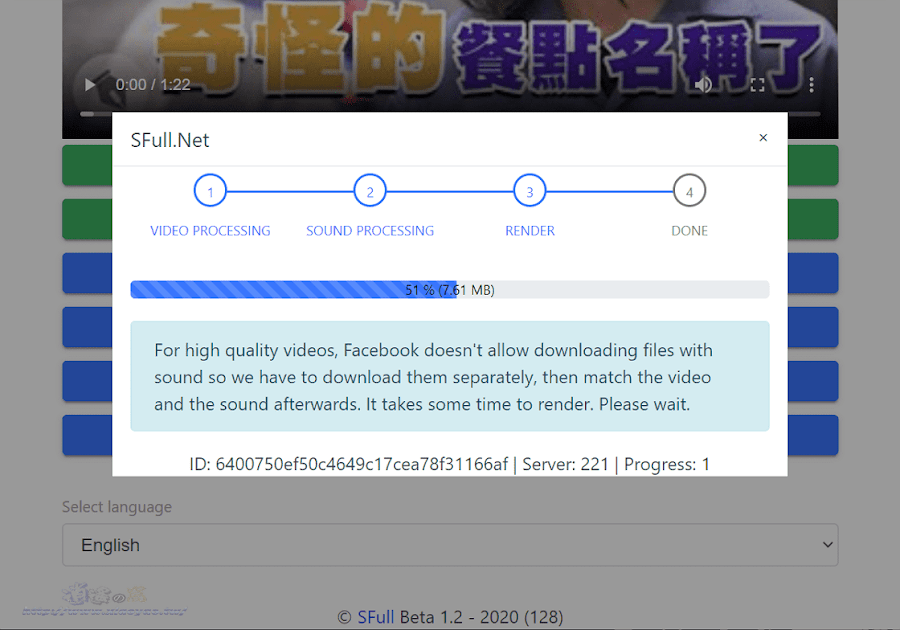Click the ID and Server status line
The width and height of the screenshot is (900, 630).
449,464
